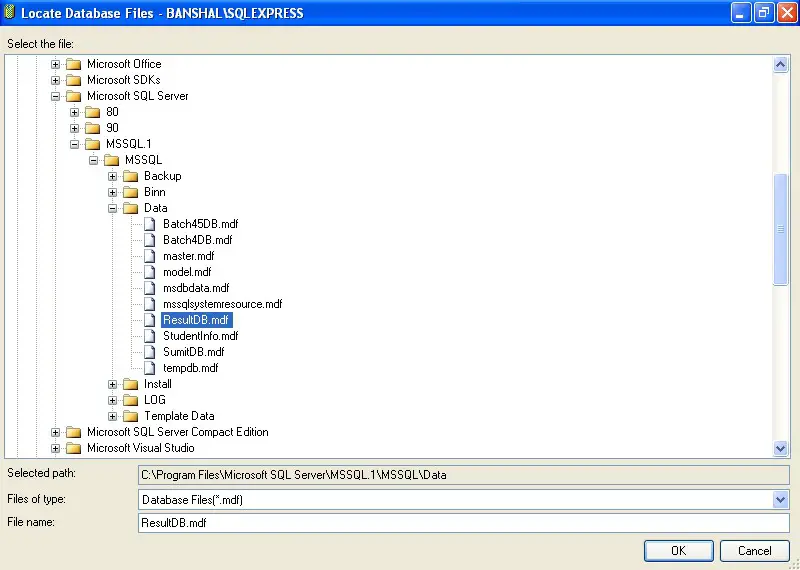The height and width of the screenshot is (570, 800).
Task: Collapse the Data folder node
Action: coord(113,209)
